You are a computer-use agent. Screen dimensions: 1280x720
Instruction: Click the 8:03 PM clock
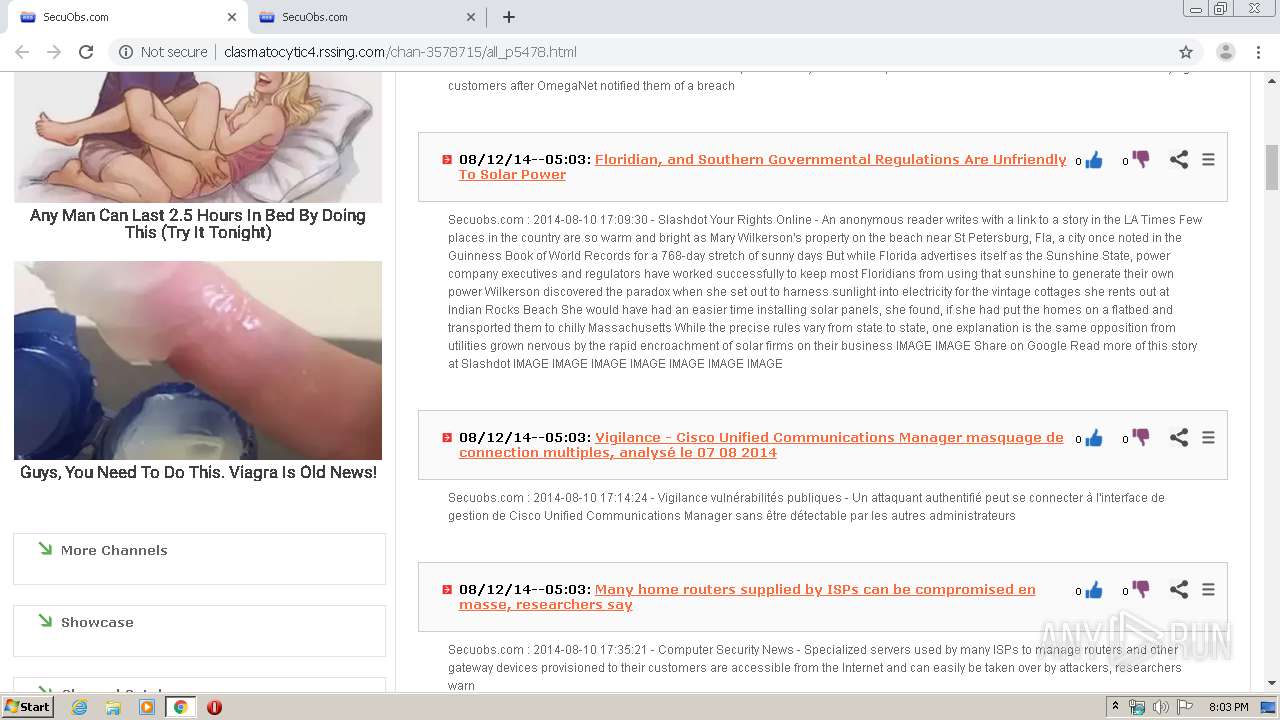coord(1229,707)
